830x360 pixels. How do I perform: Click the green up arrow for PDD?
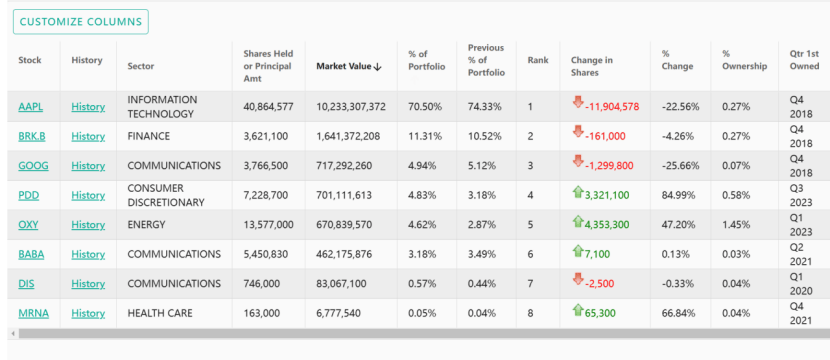pos(578,191)
